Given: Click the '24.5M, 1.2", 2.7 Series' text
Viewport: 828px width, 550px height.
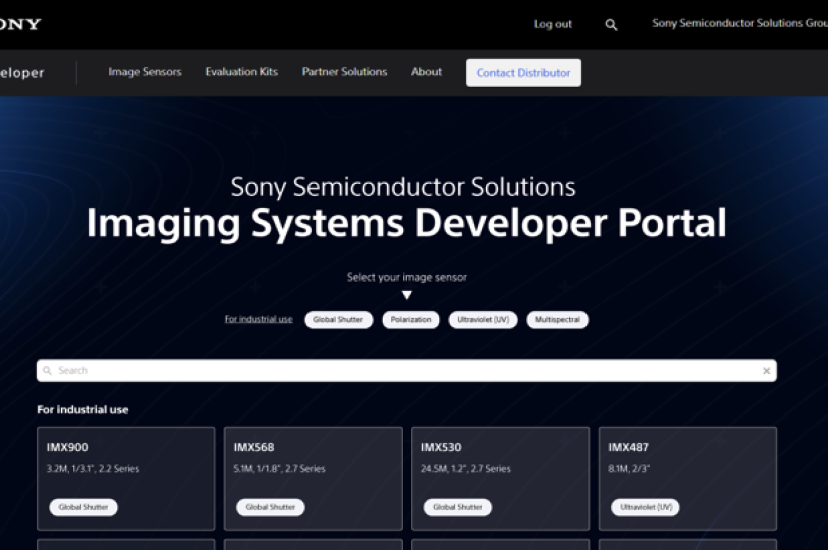Looking at the screenshot, I should click(x=466, y=469).
